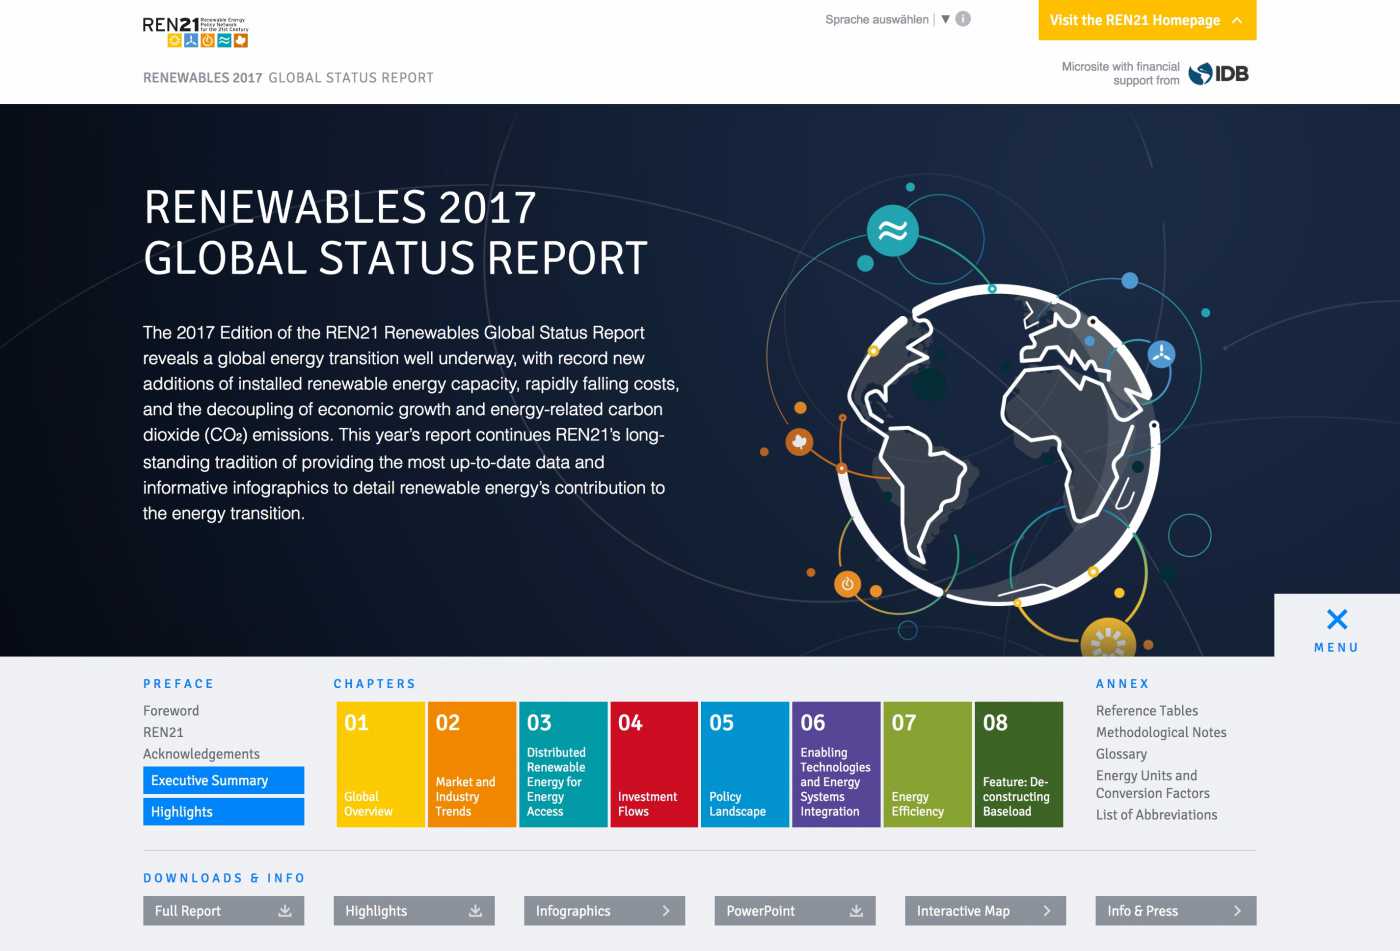Close the menu with the X icon

[x=1337, y=619]
